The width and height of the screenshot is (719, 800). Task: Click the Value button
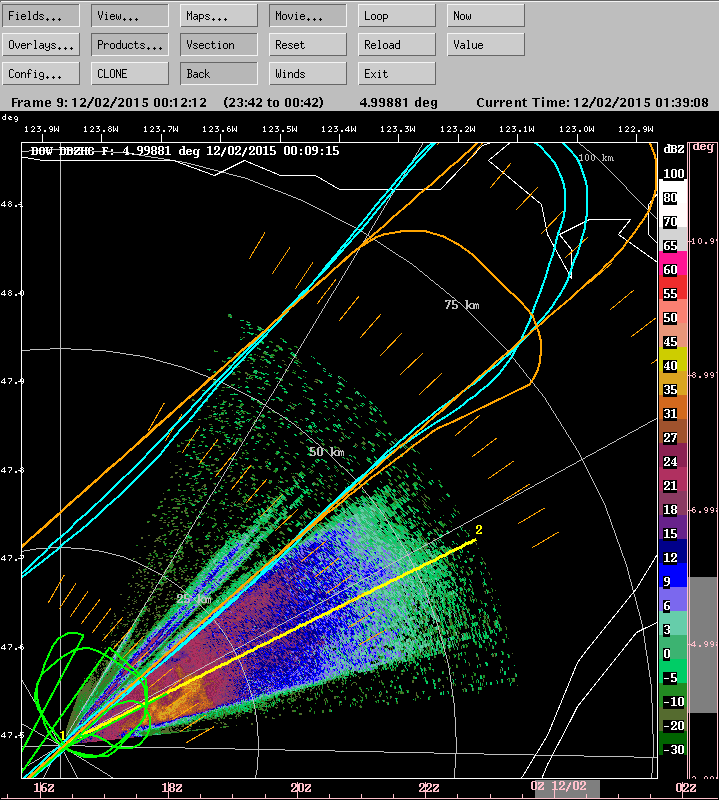click(x=486, y=45)
